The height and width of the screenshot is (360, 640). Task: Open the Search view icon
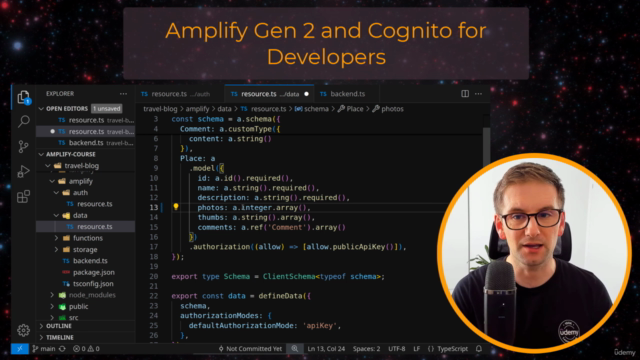pyautogui.click(x=24, y=122)
